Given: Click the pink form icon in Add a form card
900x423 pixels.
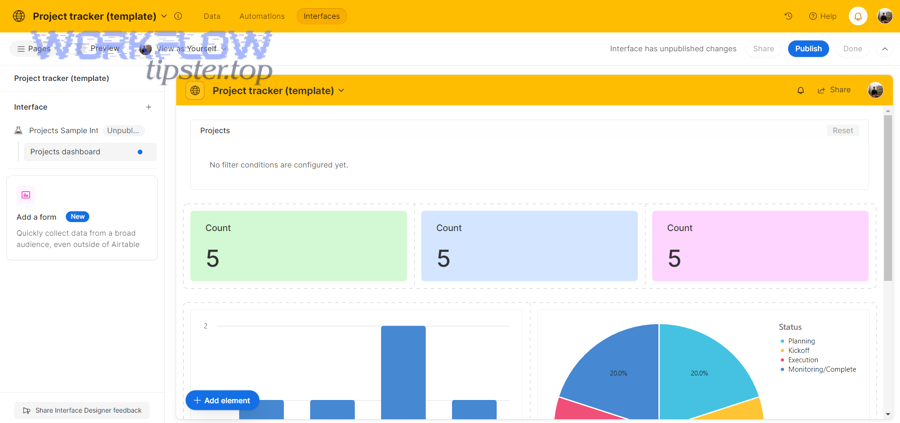Looking at the screenshot, I should coord(26,195).
